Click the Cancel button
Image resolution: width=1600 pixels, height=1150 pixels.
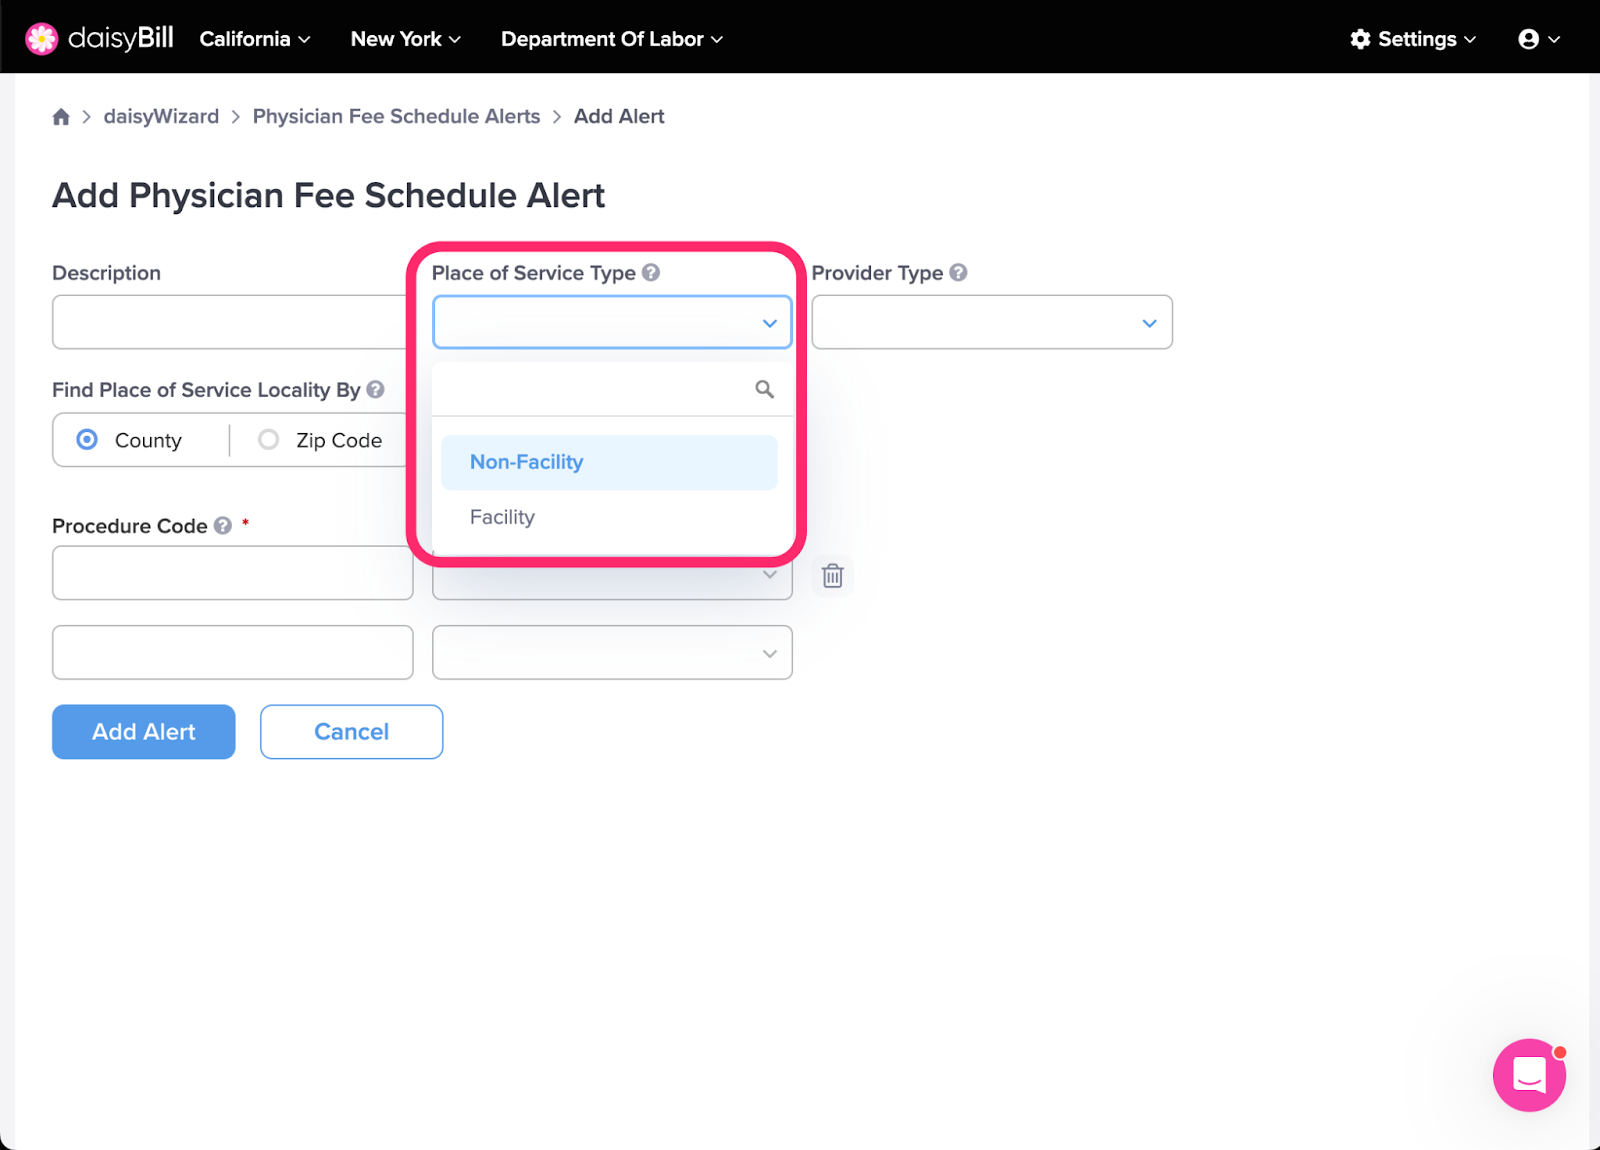351,732
